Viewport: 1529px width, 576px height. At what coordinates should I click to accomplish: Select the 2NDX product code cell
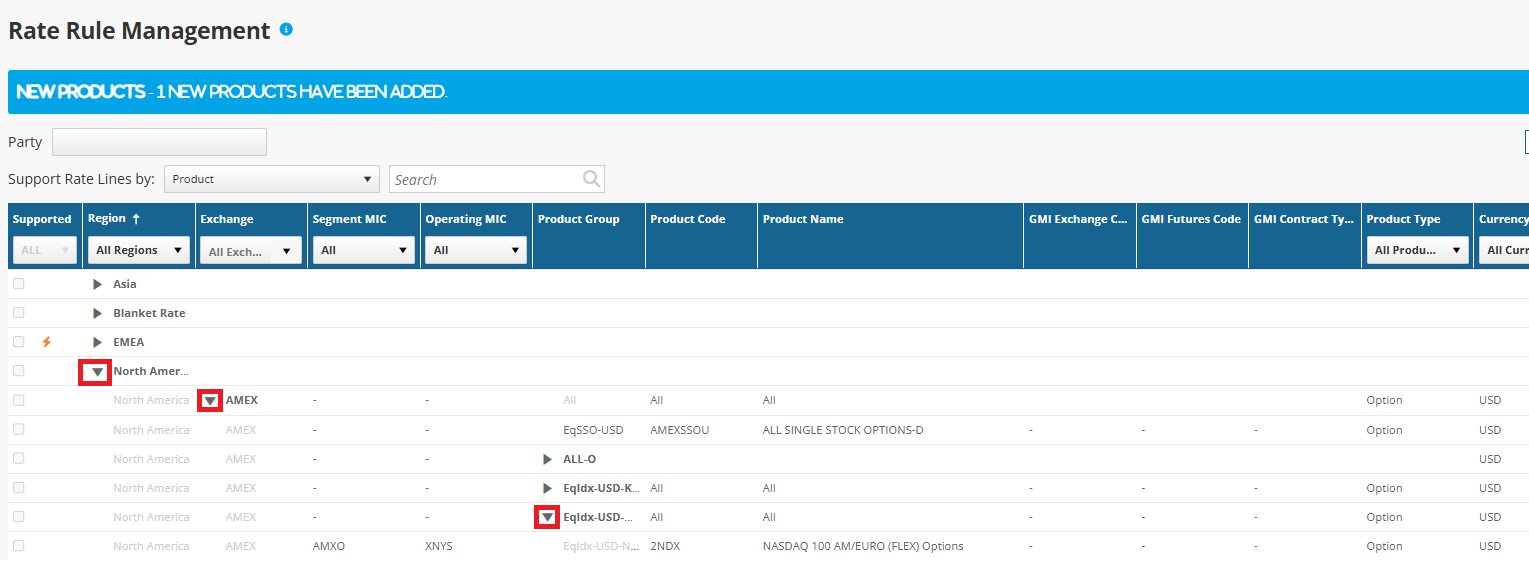pyautogui.click(x=665, y=546)
